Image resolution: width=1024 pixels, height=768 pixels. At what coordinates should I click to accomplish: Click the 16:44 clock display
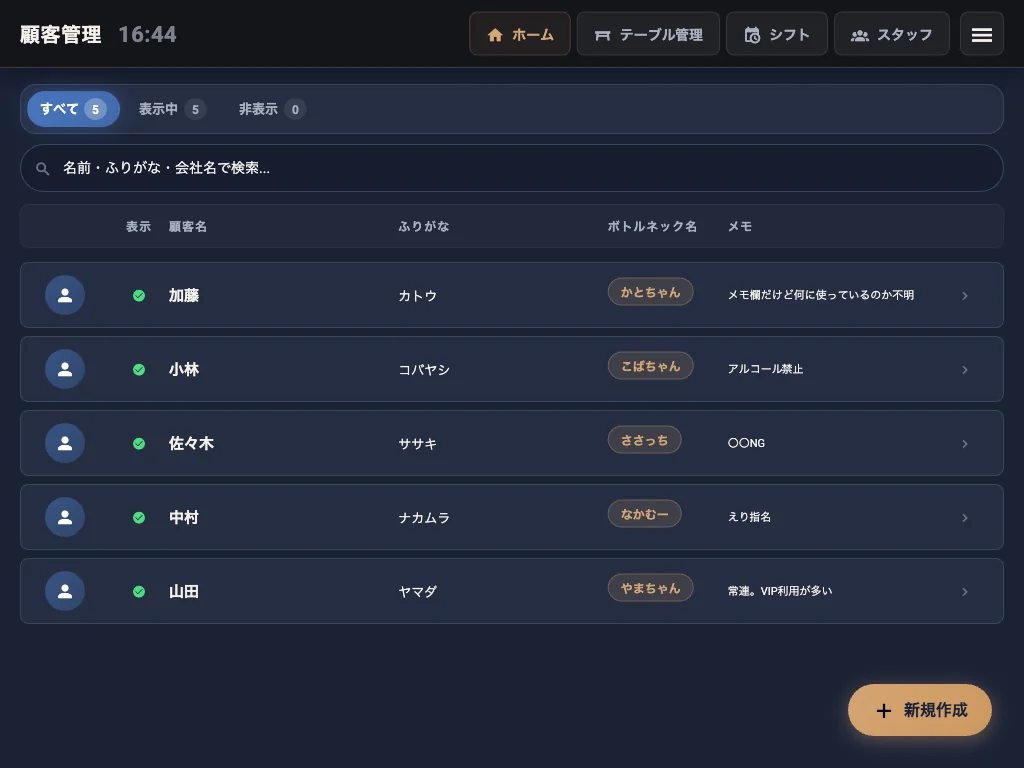148,34
